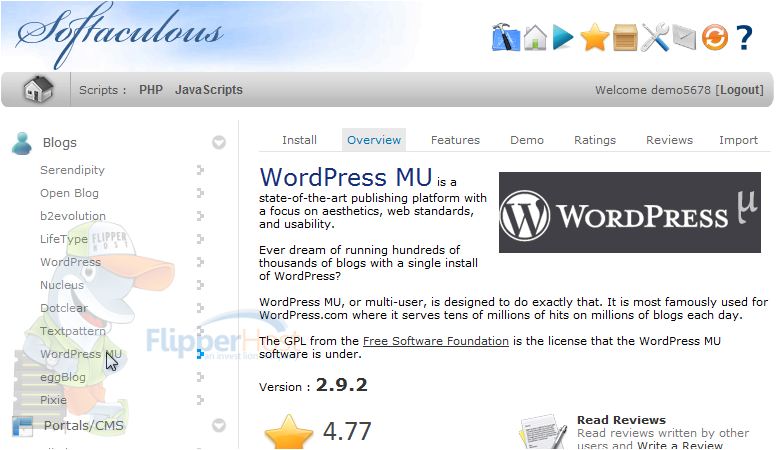Collapse the Blogs category arrow
776x450 pixels.
click(219, 143)
